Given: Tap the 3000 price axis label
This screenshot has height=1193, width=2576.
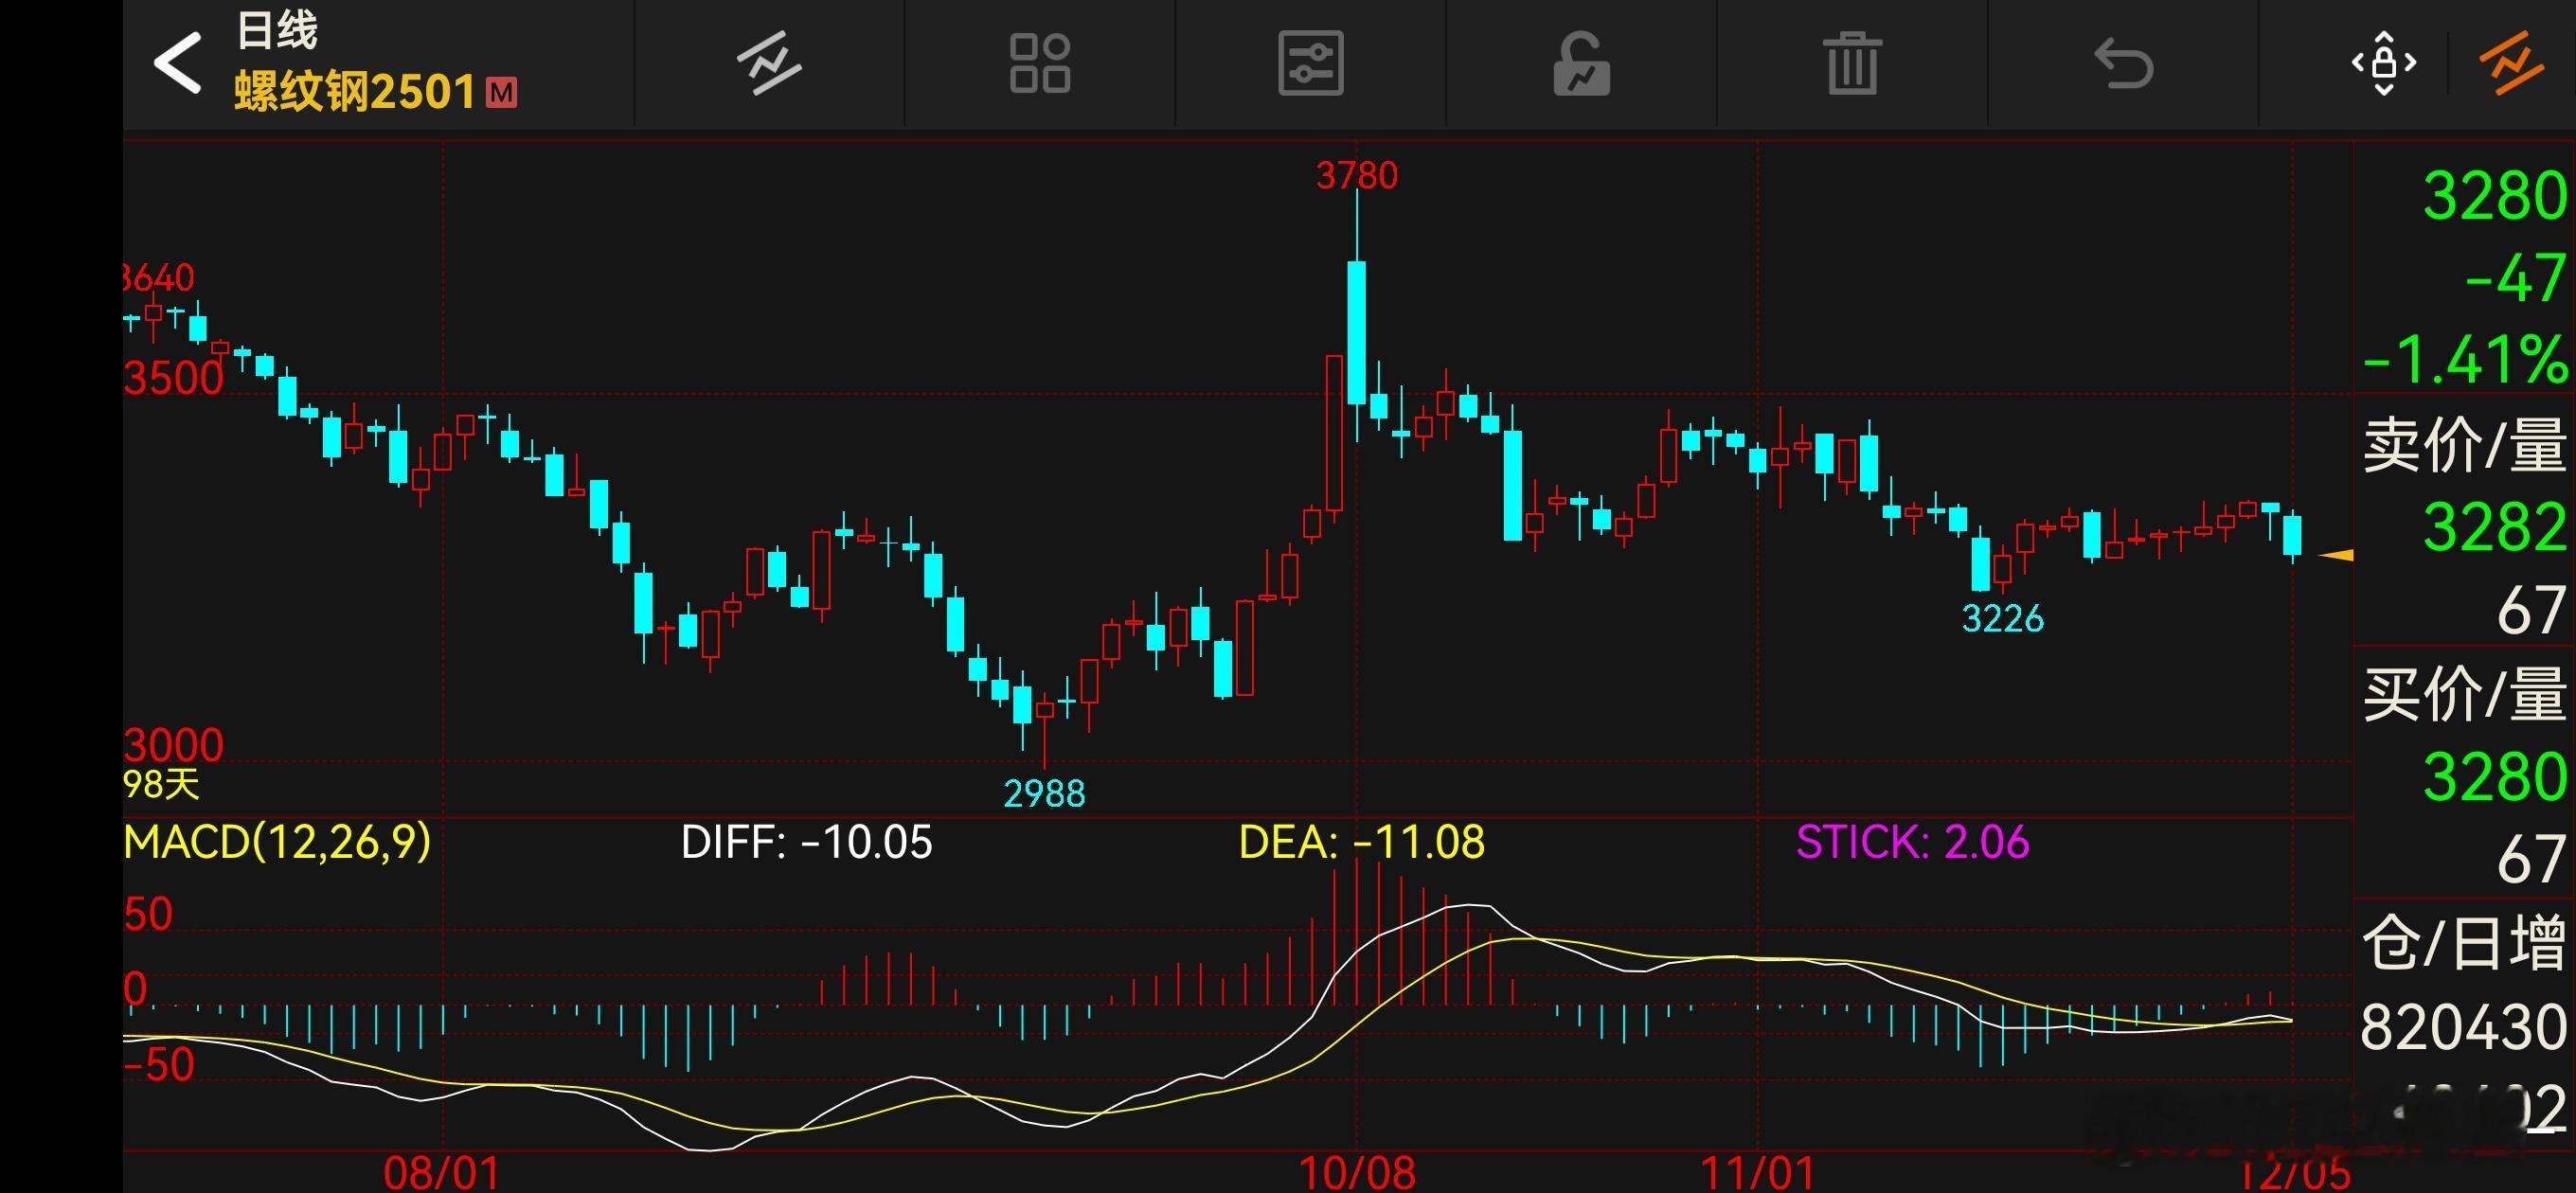Looking at the screenshot, I should click(173, 746).
